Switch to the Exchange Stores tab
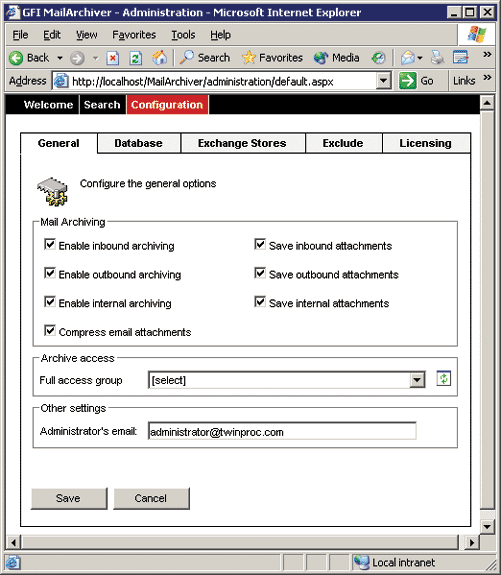The image size is (501, 575). click(x=242, y=143)
